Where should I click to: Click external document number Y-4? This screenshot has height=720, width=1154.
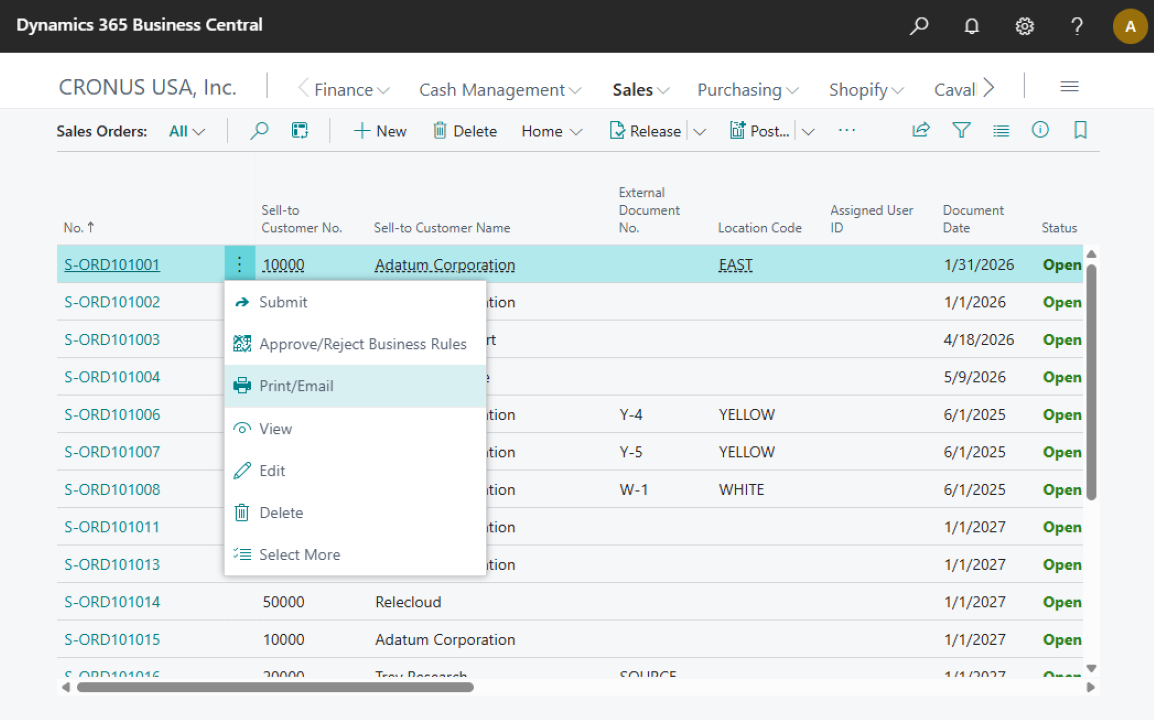[631, 414]
